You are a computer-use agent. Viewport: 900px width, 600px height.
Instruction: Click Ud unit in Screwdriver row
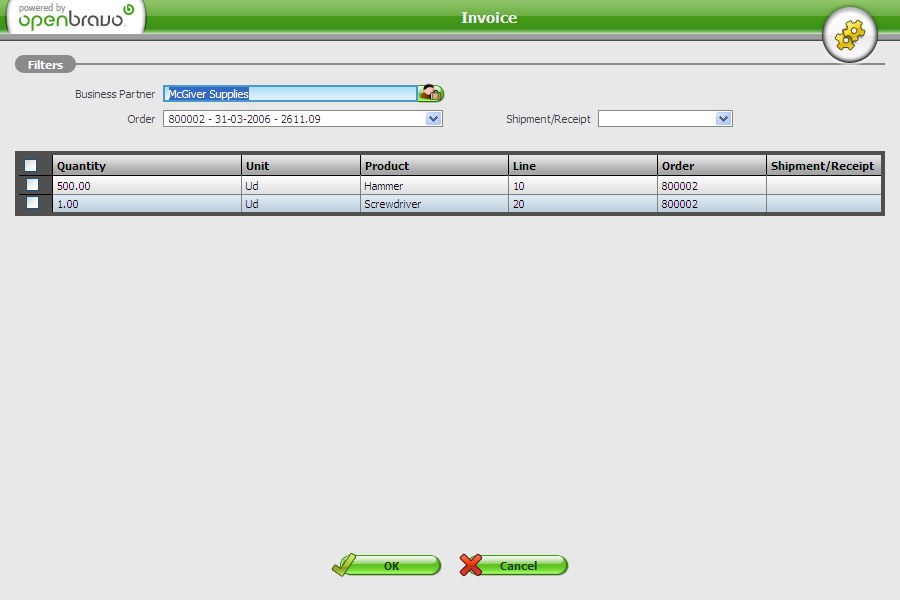point(301,204)
